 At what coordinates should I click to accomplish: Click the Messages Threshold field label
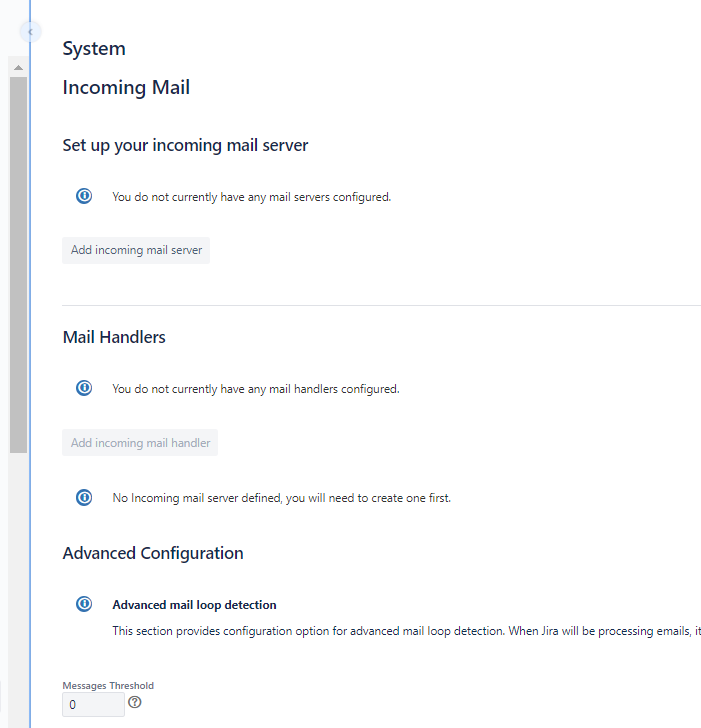pos(108,686)
